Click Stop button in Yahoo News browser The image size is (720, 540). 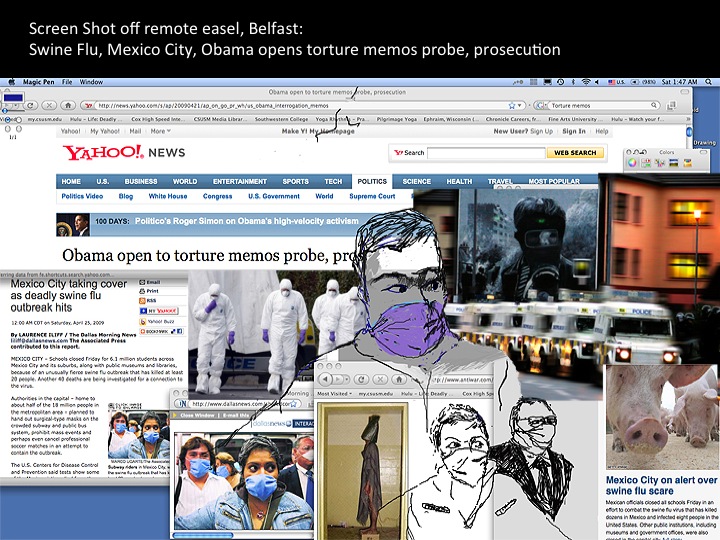(x=49, y=106)
